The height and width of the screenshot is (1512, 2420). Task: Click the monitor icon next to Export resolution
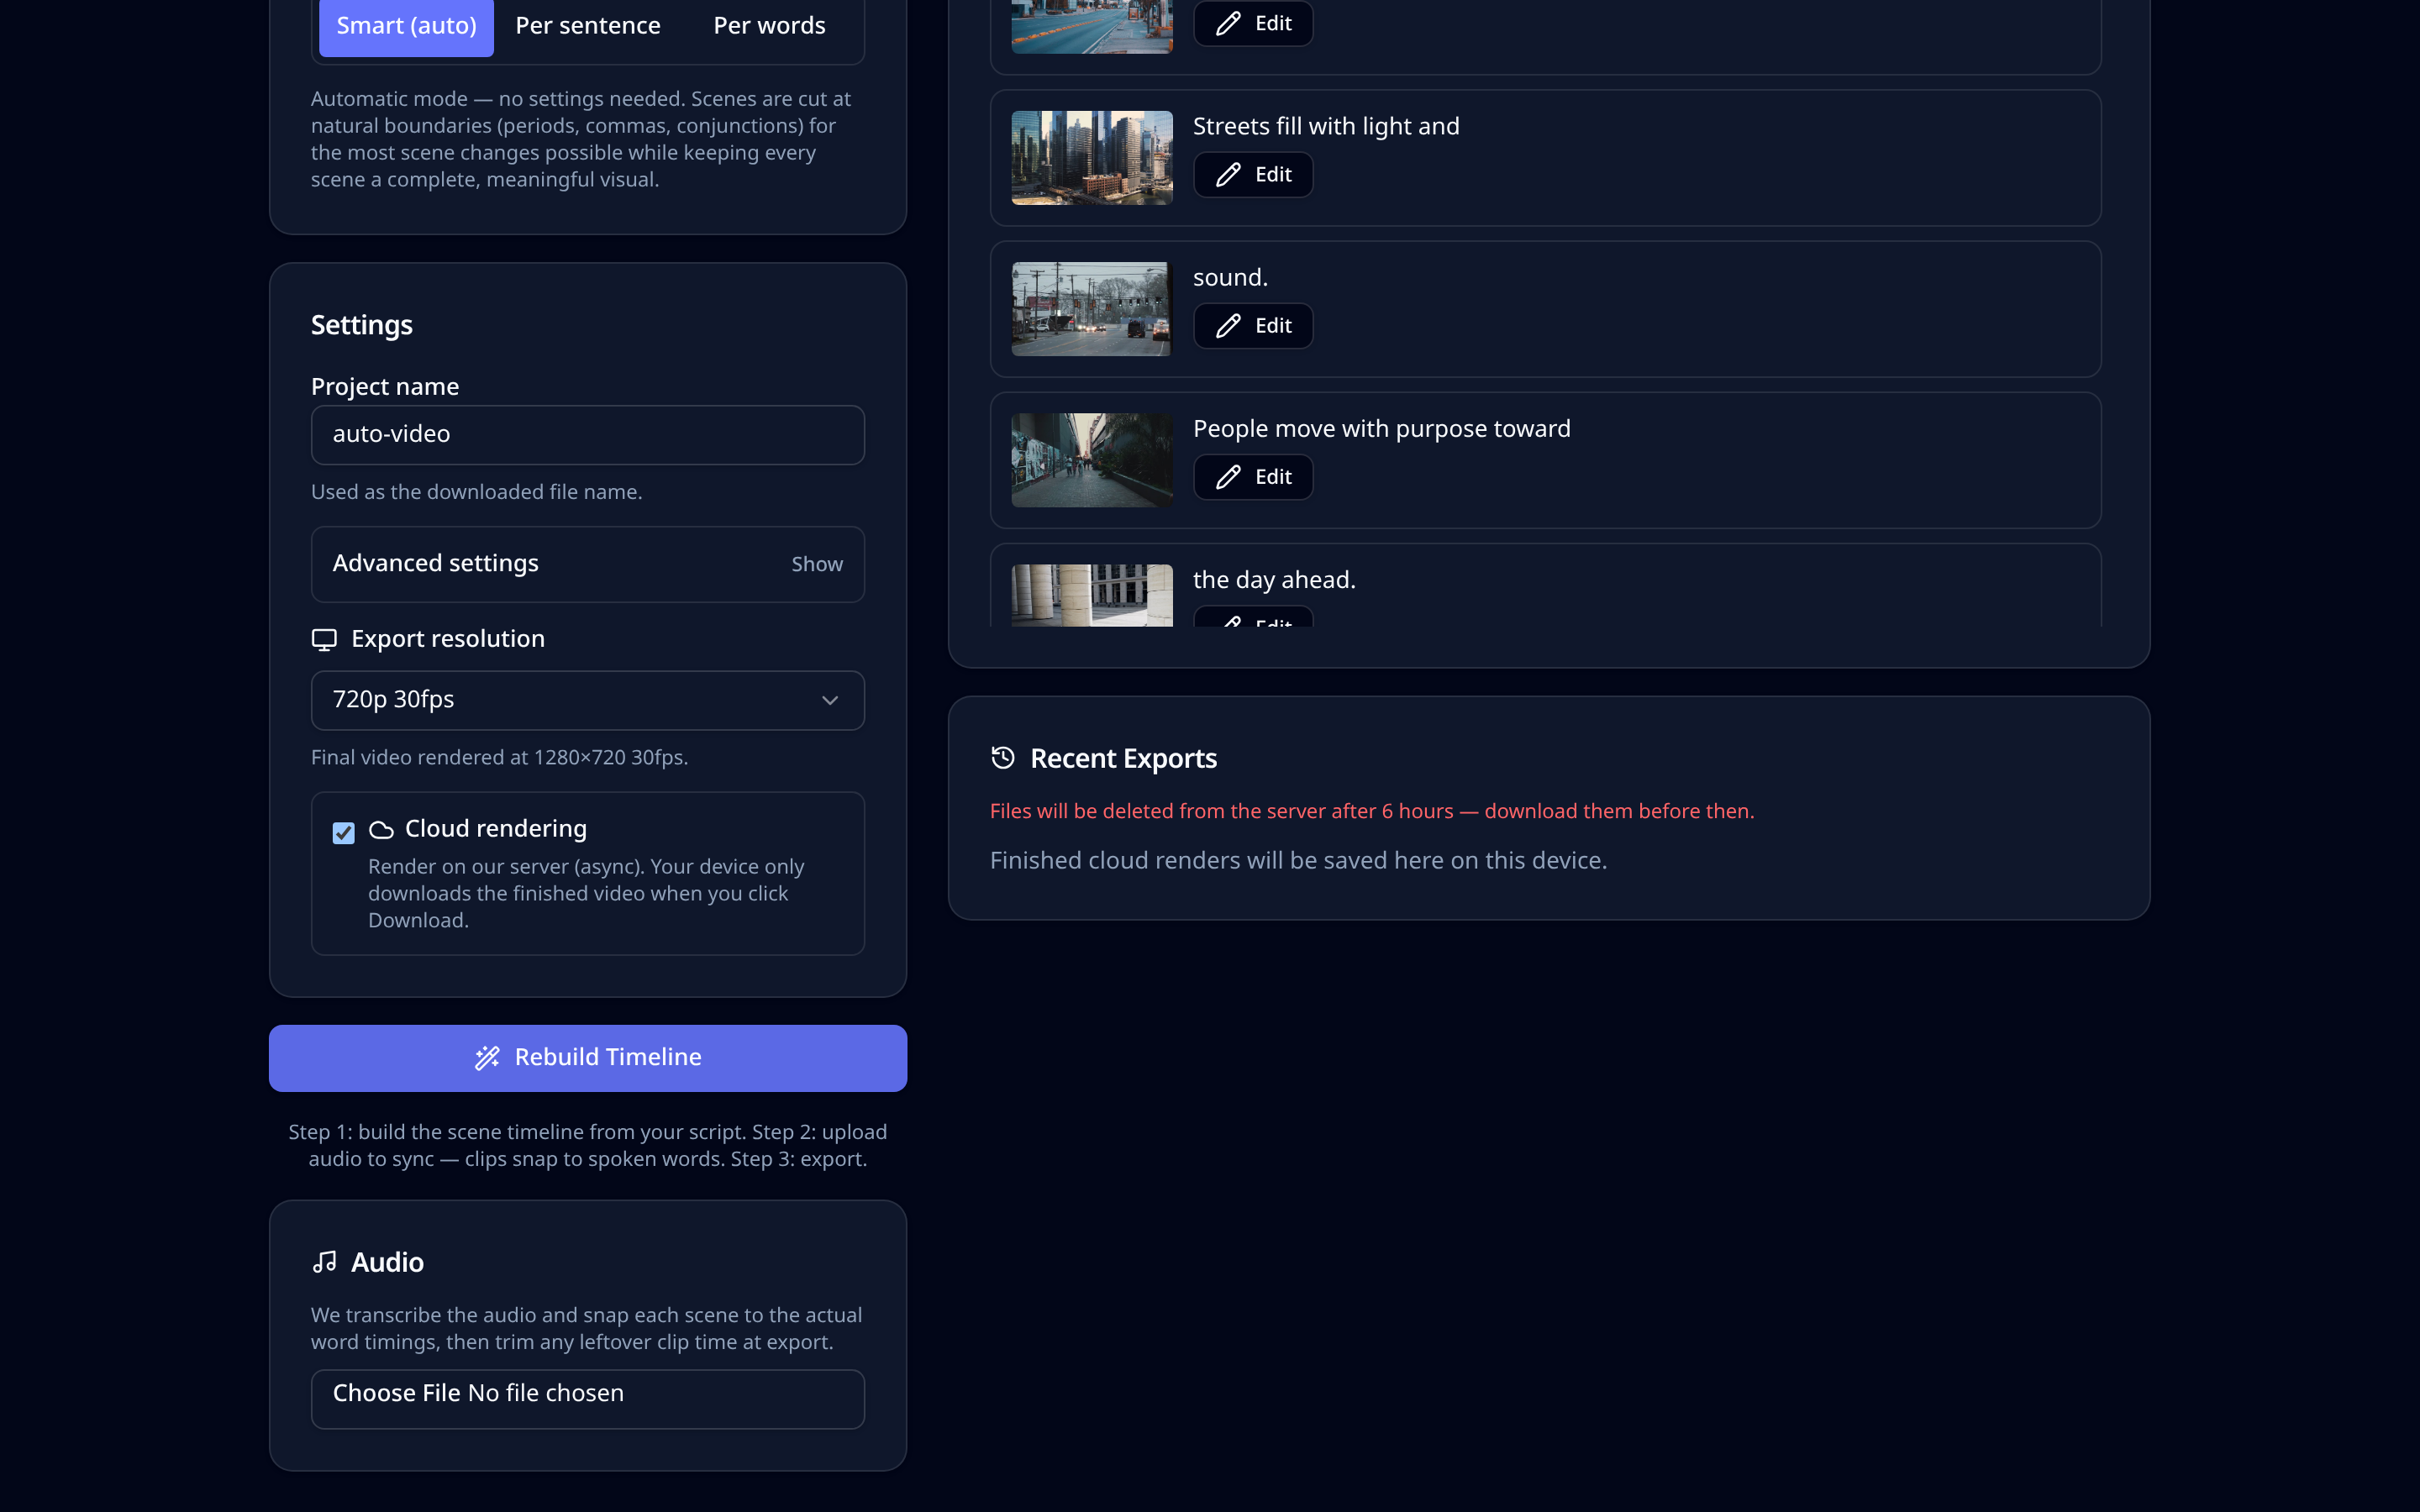[x=324, y=639]
